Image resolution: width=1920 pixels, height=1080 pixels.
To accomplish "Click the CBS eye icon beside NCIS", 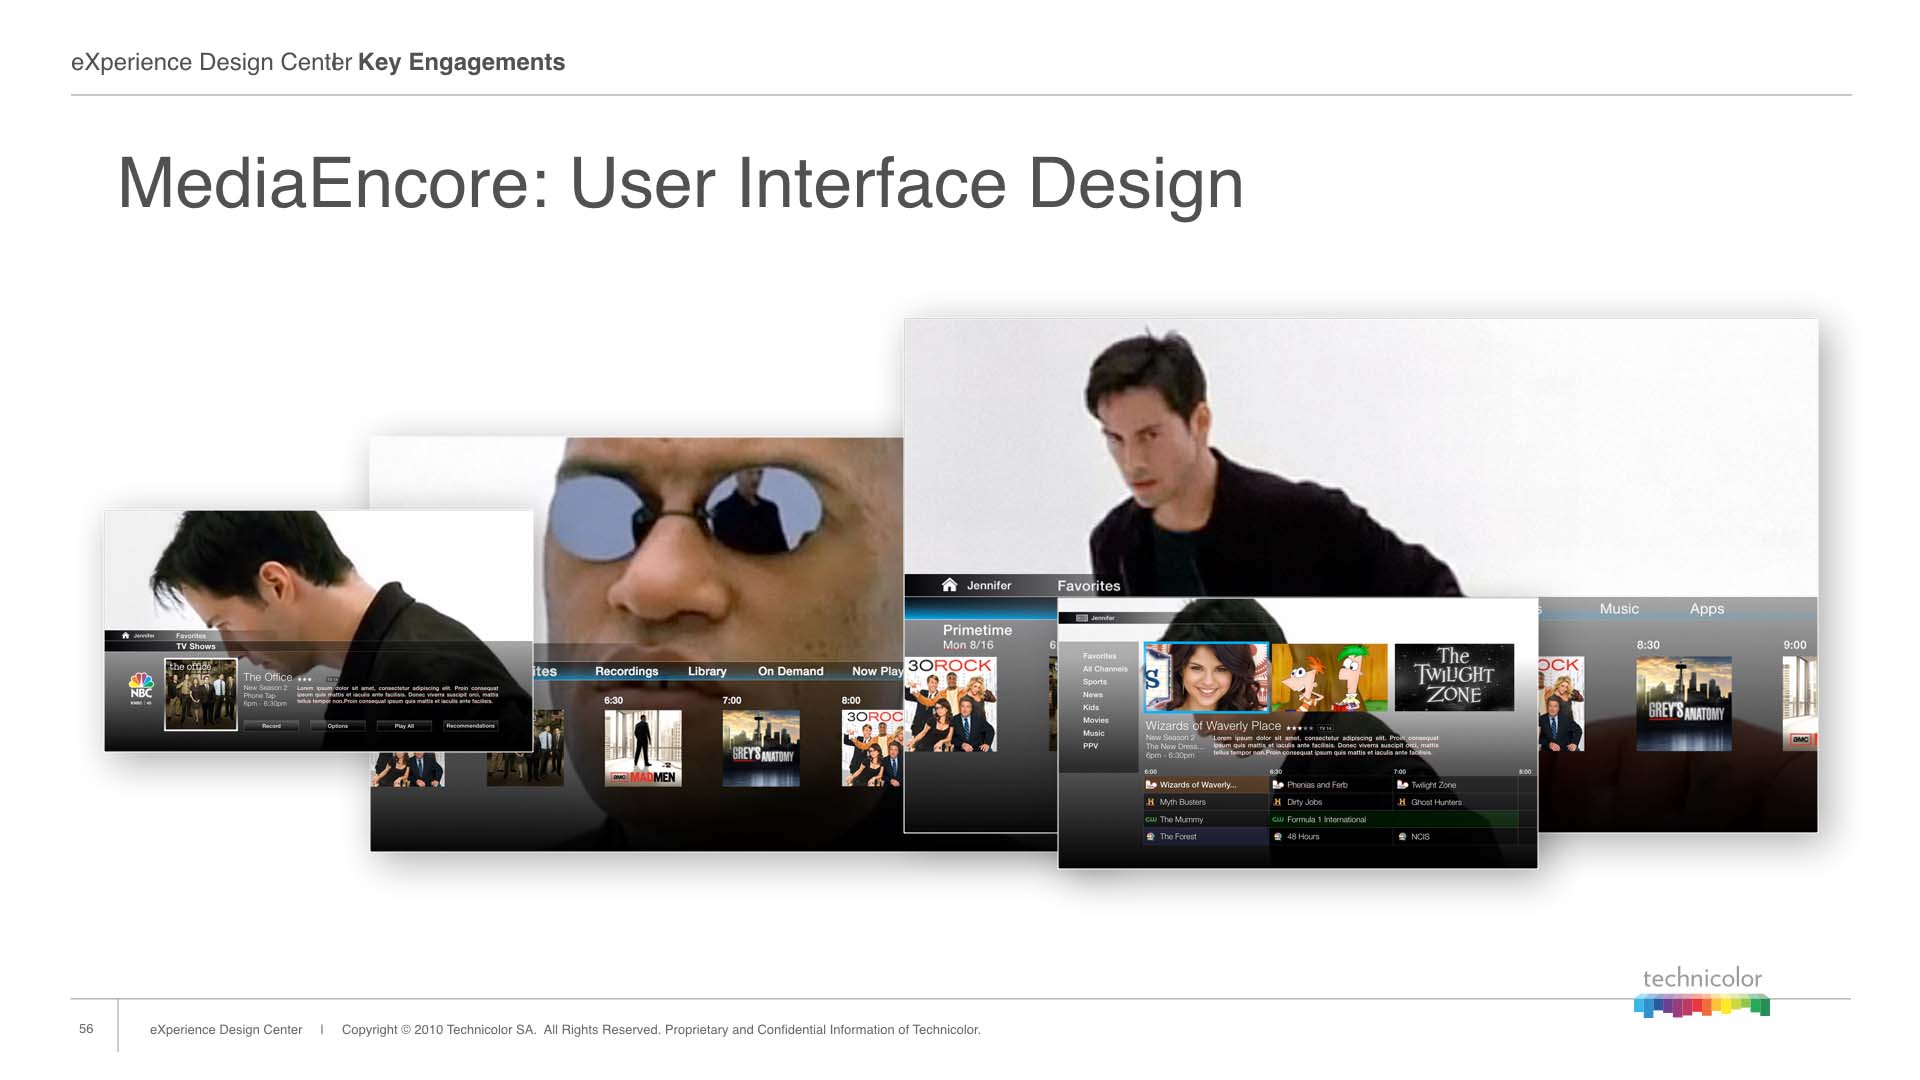I will pyautogui.click(x=1402, y=836).
